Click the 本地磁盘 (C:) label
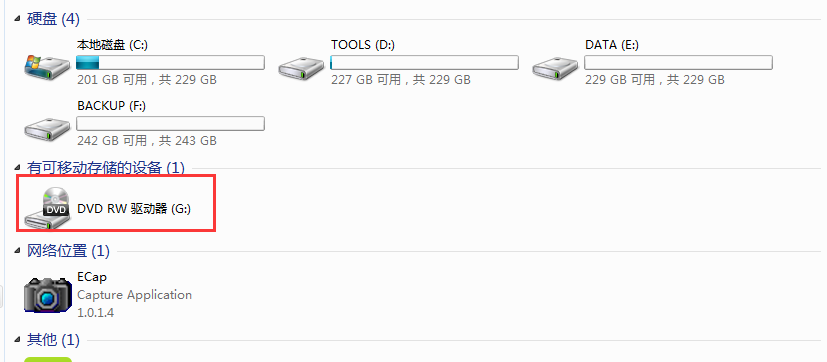The image size is (827, 362). point(112,45)
